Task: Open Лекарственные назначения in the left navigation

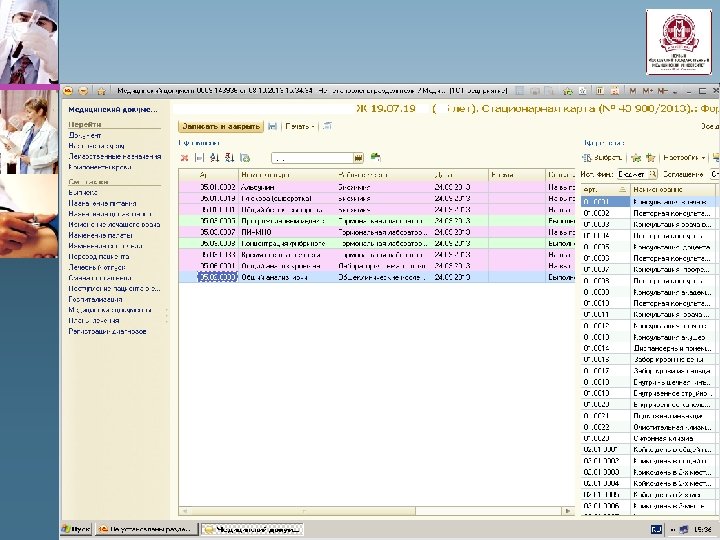Action: 113,156
